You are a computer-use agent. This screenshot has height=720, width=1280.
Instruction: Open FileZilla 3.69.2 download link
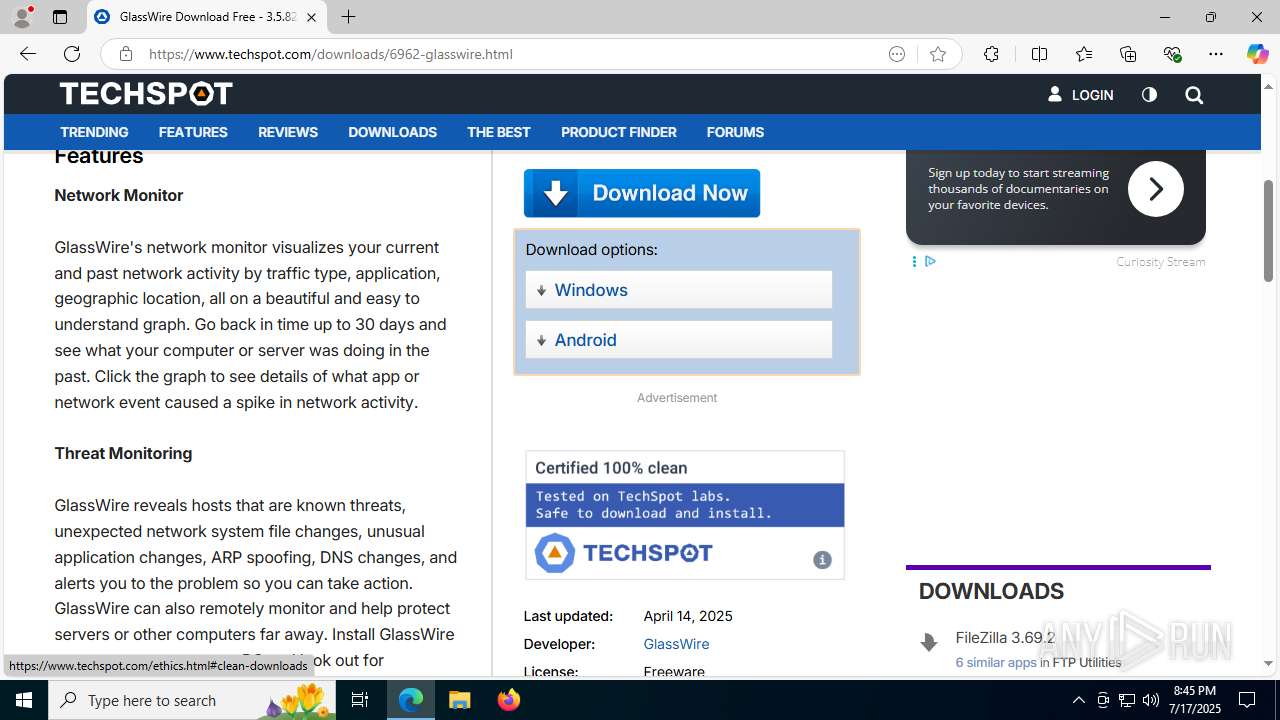(1005, 638)
